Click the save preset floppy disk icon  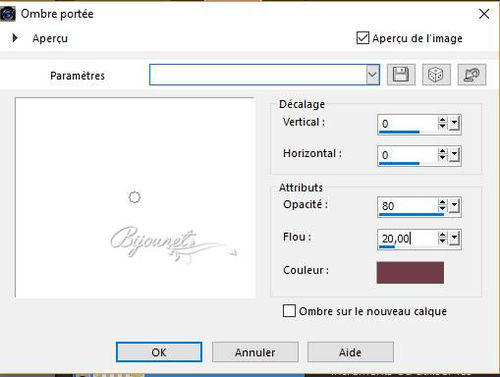pyautogui.click(x=401, y=74)
